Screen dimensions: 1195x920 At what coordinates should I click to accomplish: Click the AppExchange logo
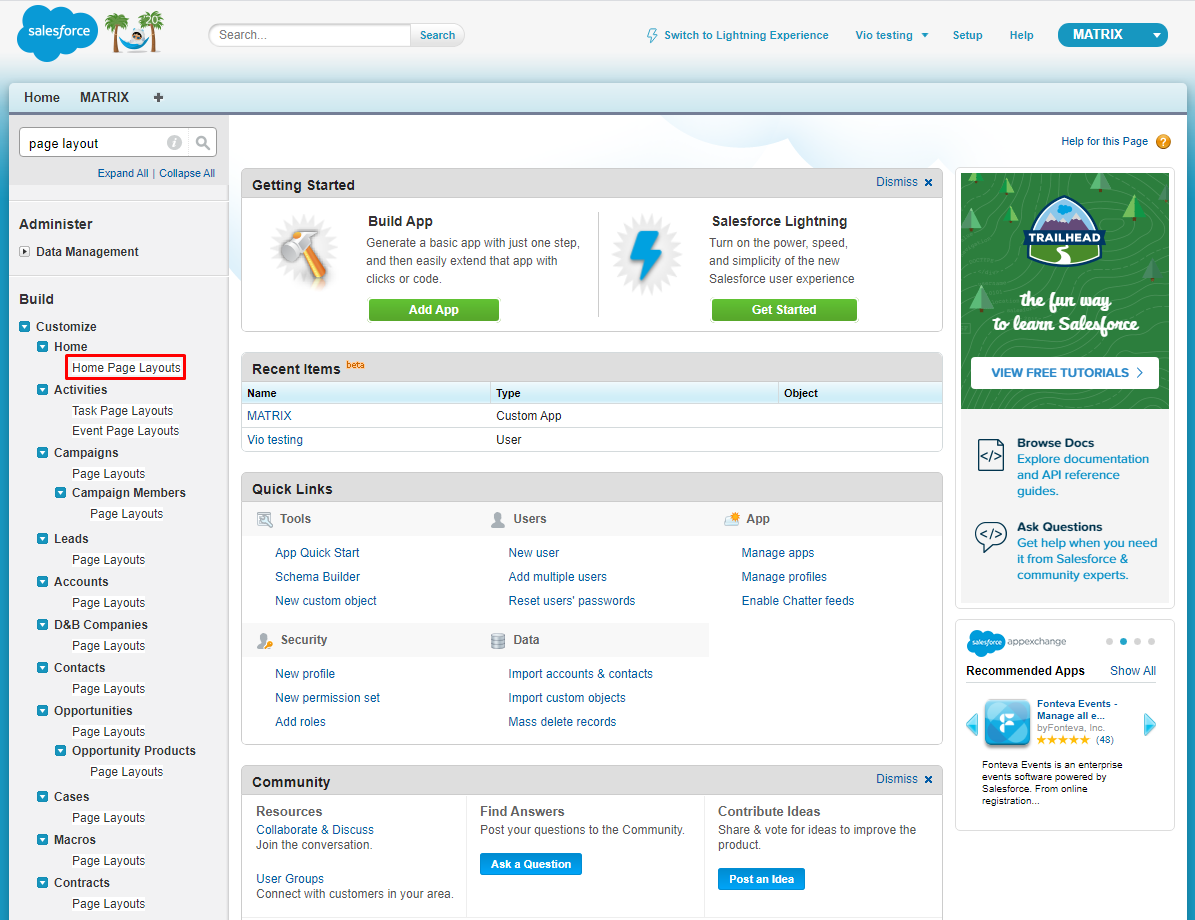click(x=1016, y=643)
